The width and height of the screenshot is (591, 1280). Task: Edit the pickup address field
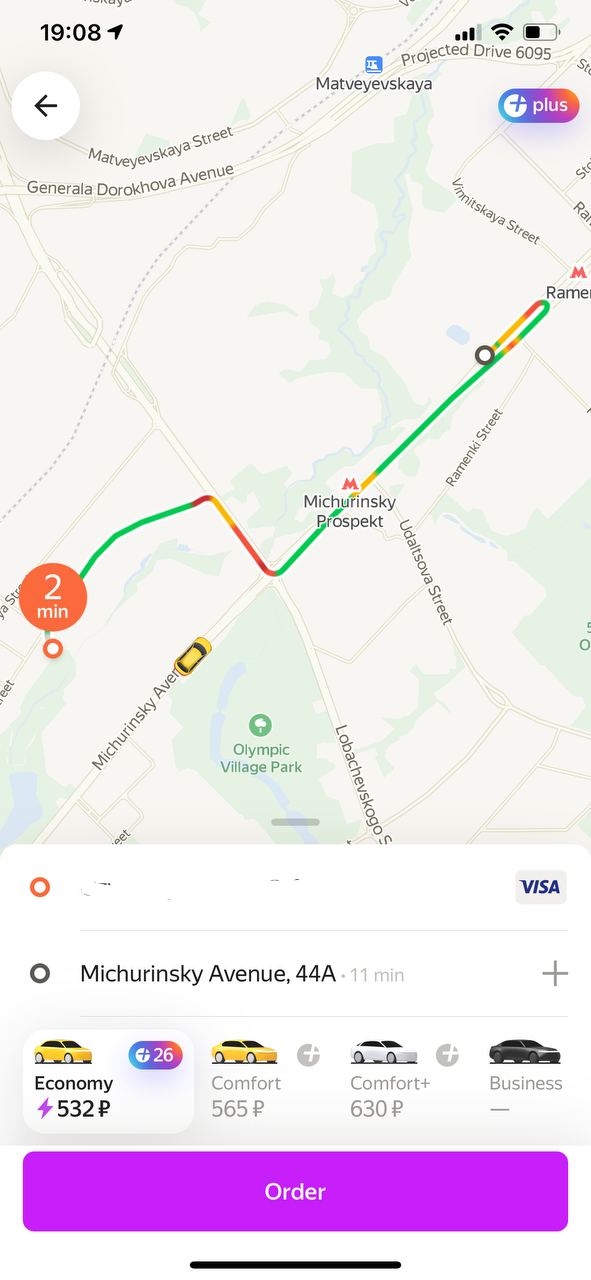296,887
